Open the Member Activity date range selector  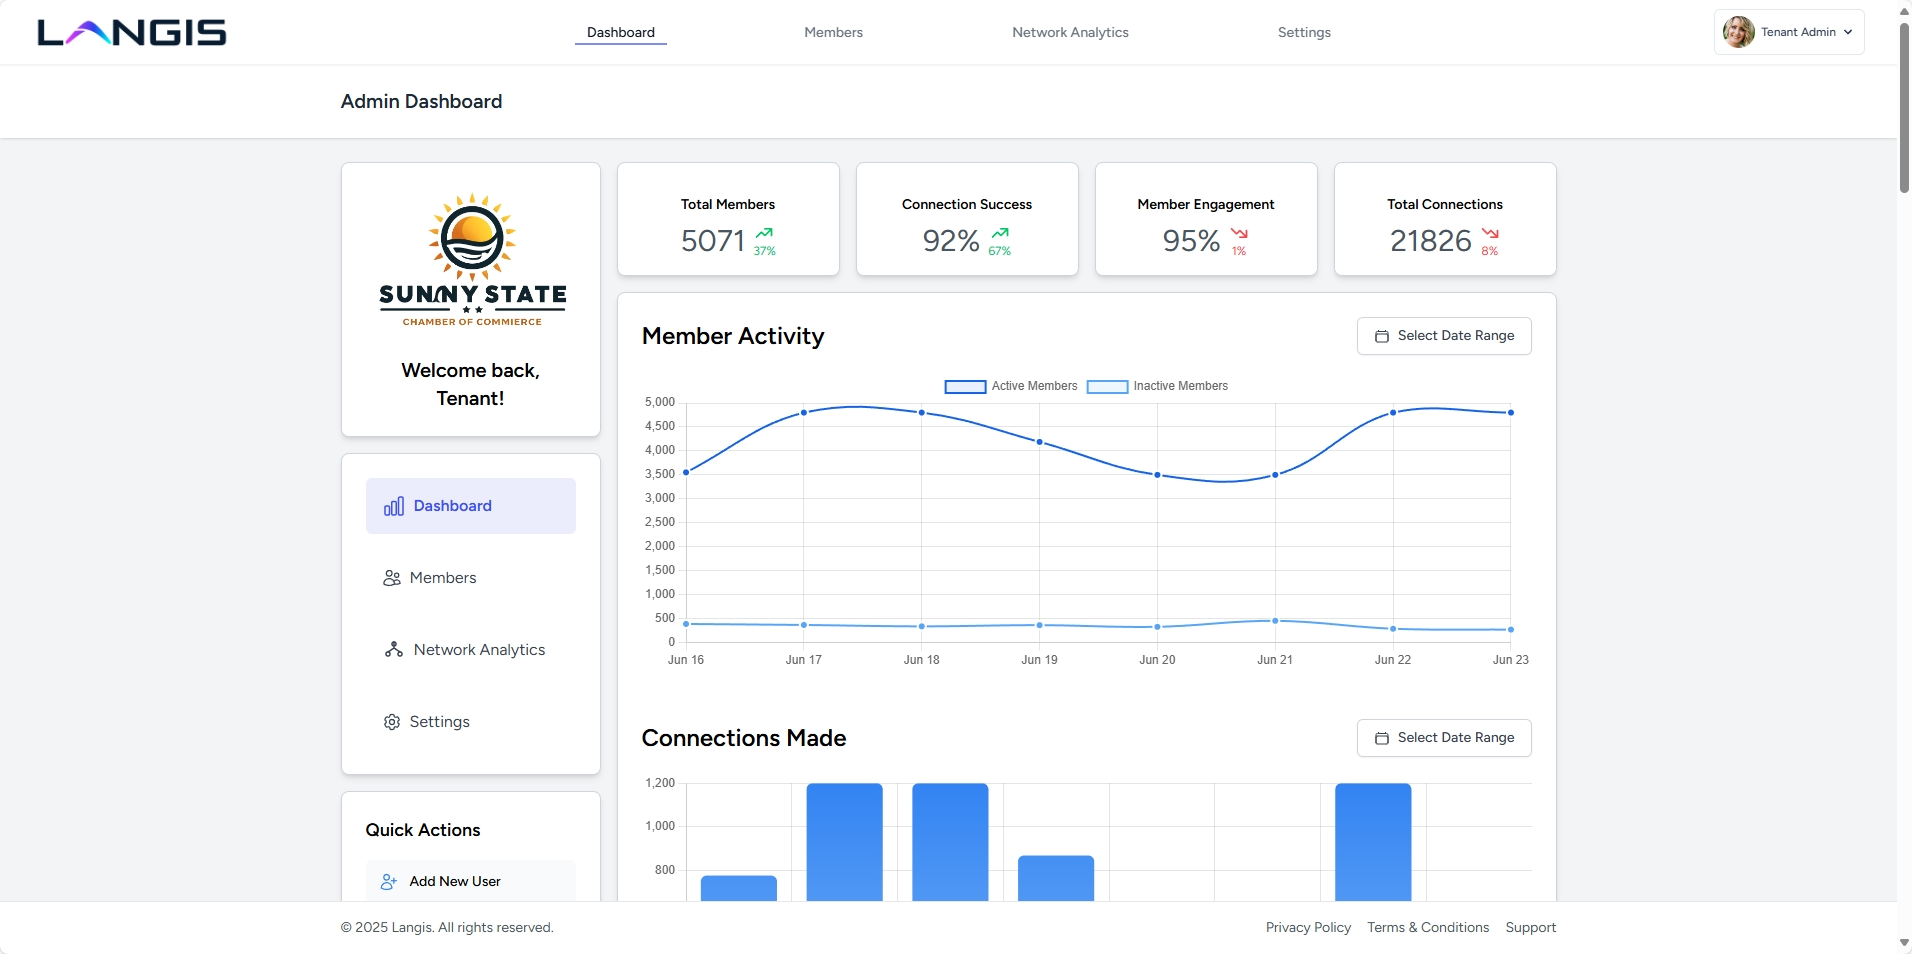tap(1444, 336)
